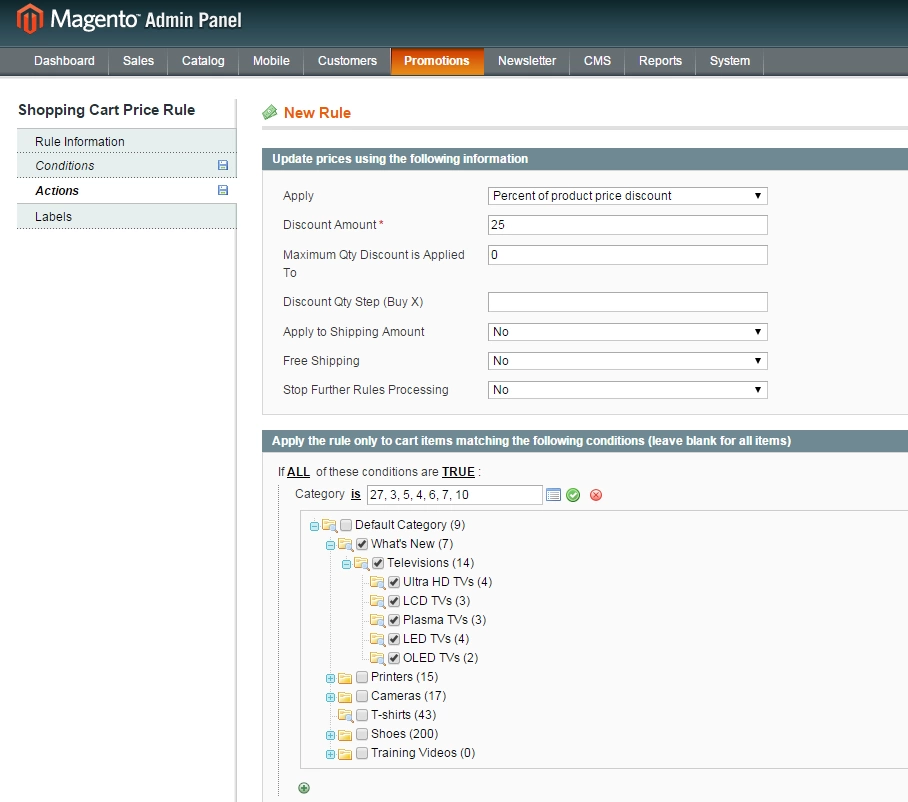The width and height of the screenshot is (908, 802).
Task: Switch to the Rule Information tab
Action: pos(127,141)
